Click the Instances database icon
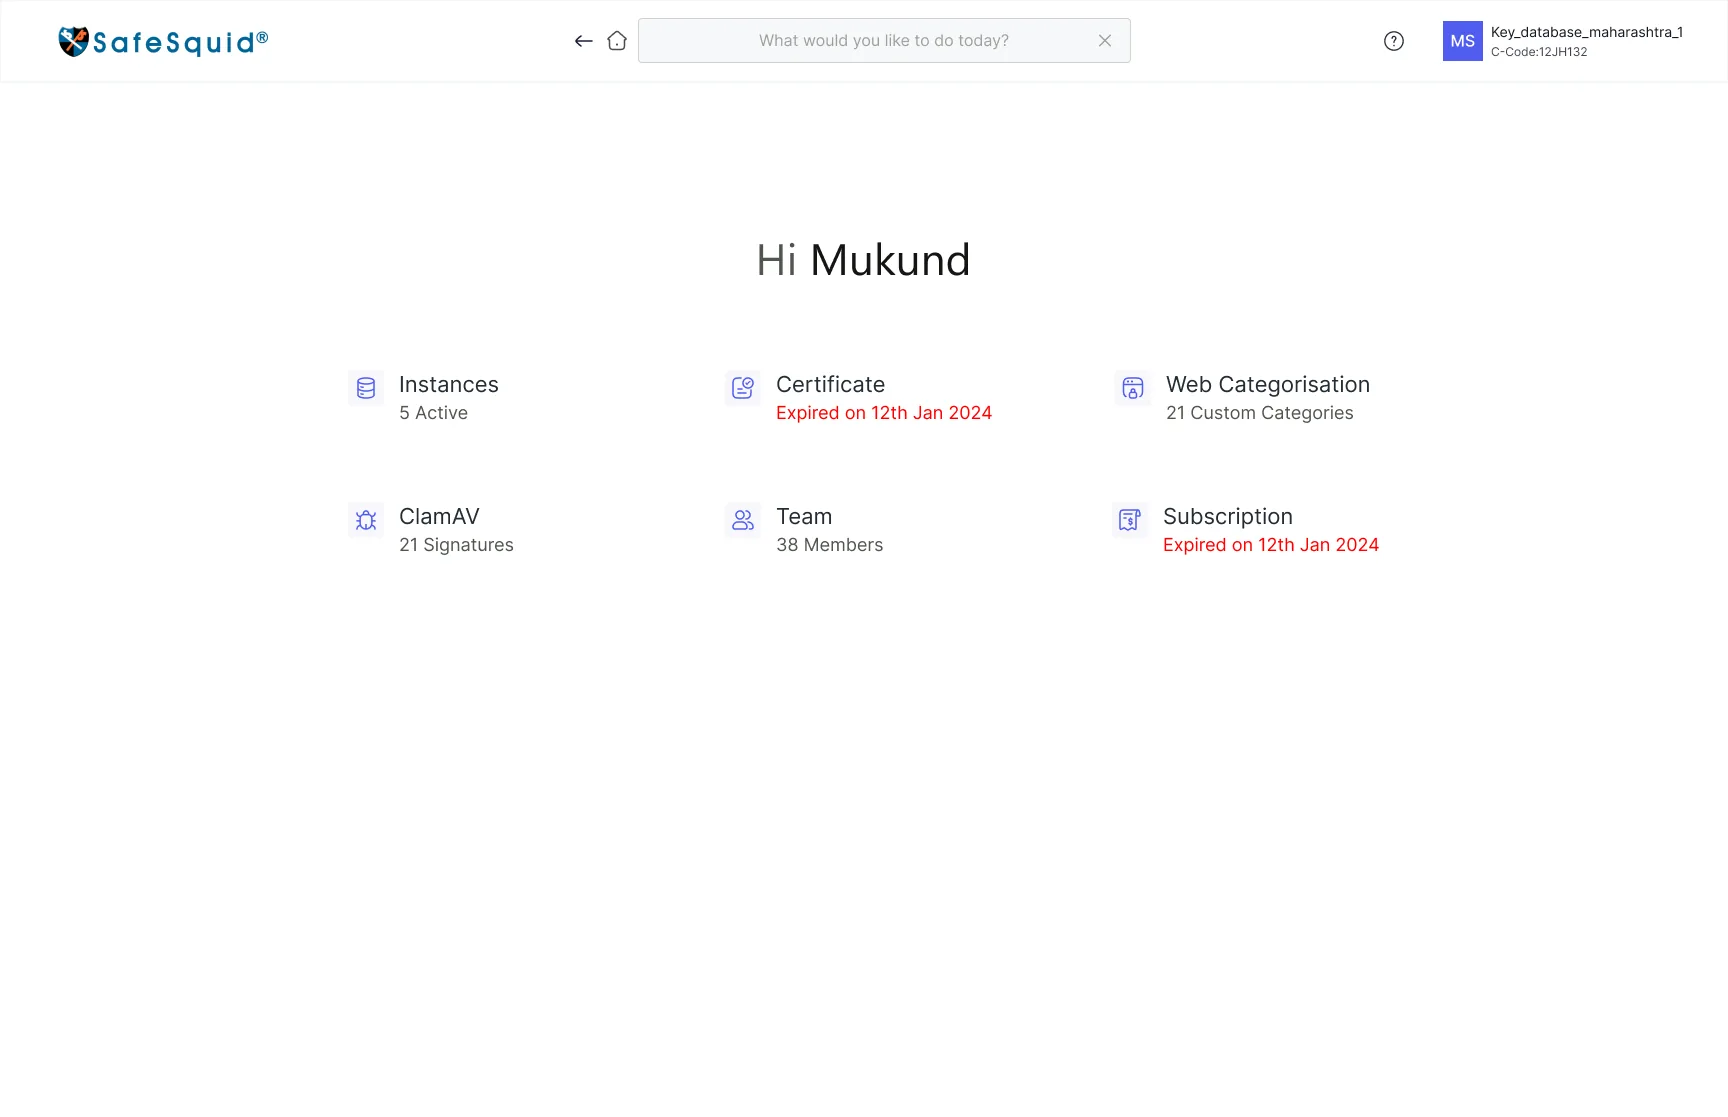This screenshot has width=1728, height=1117. pyautogui.click(x=366, y=388)
